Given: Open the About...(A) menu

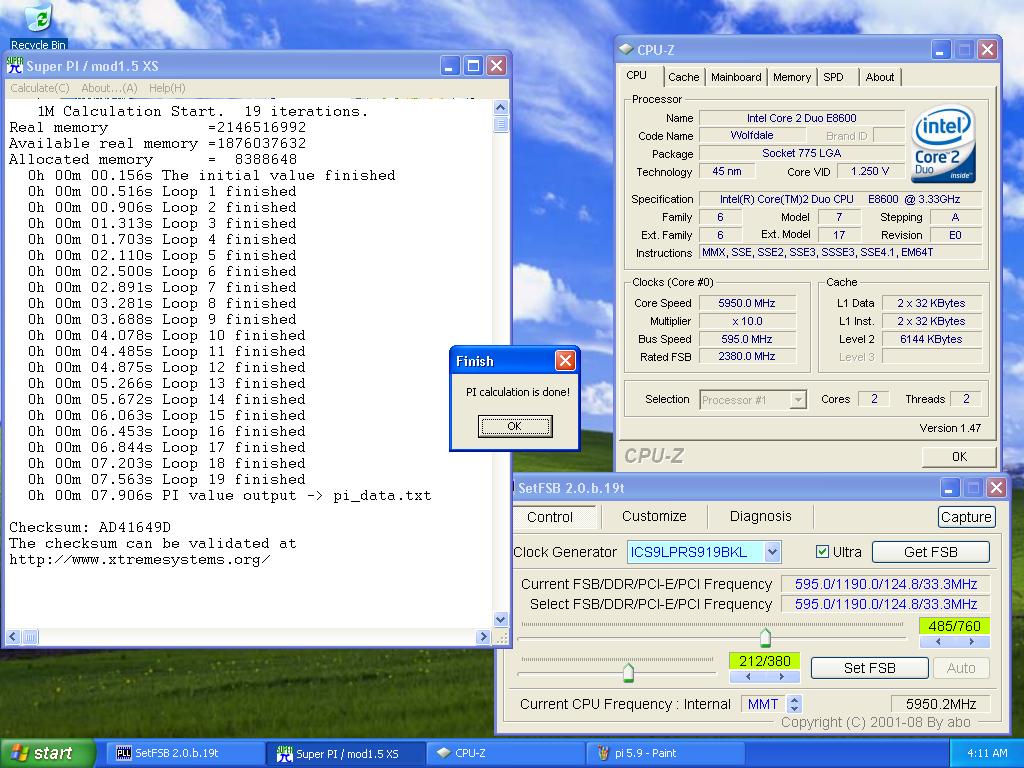Looking at the screenshot, I should [x=109, y=88].
